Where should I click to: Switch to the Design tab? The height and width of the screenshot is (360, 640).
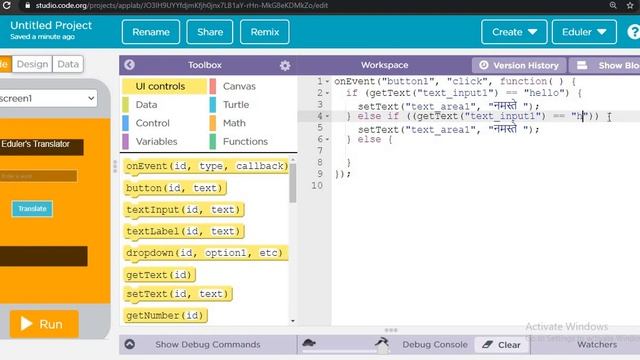tap(32, 64)
